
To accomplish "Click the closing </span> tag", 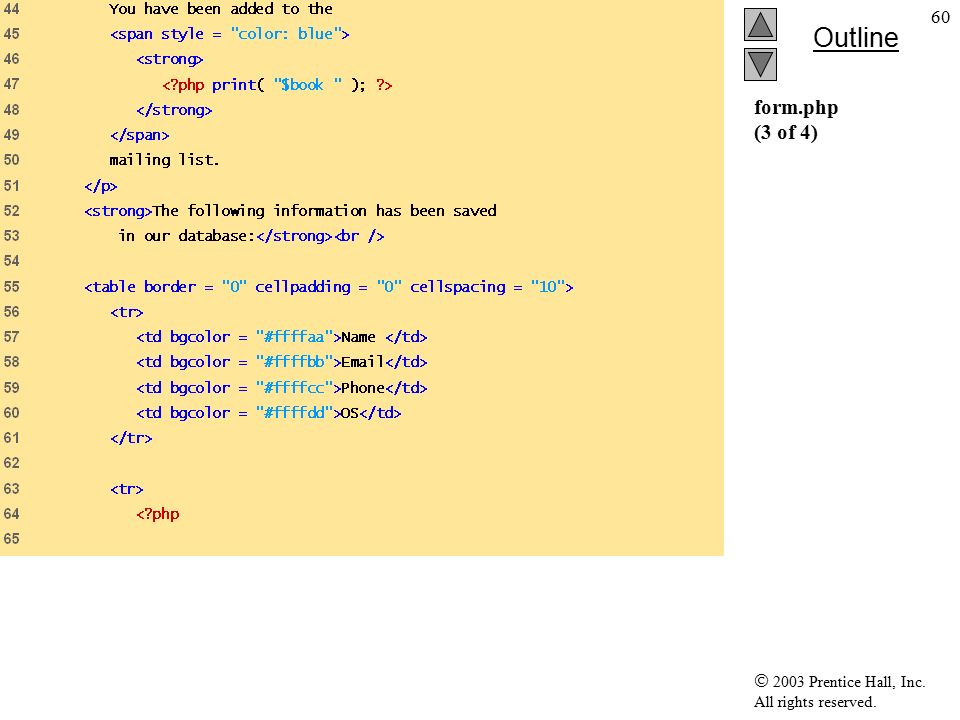I will 140,135.
